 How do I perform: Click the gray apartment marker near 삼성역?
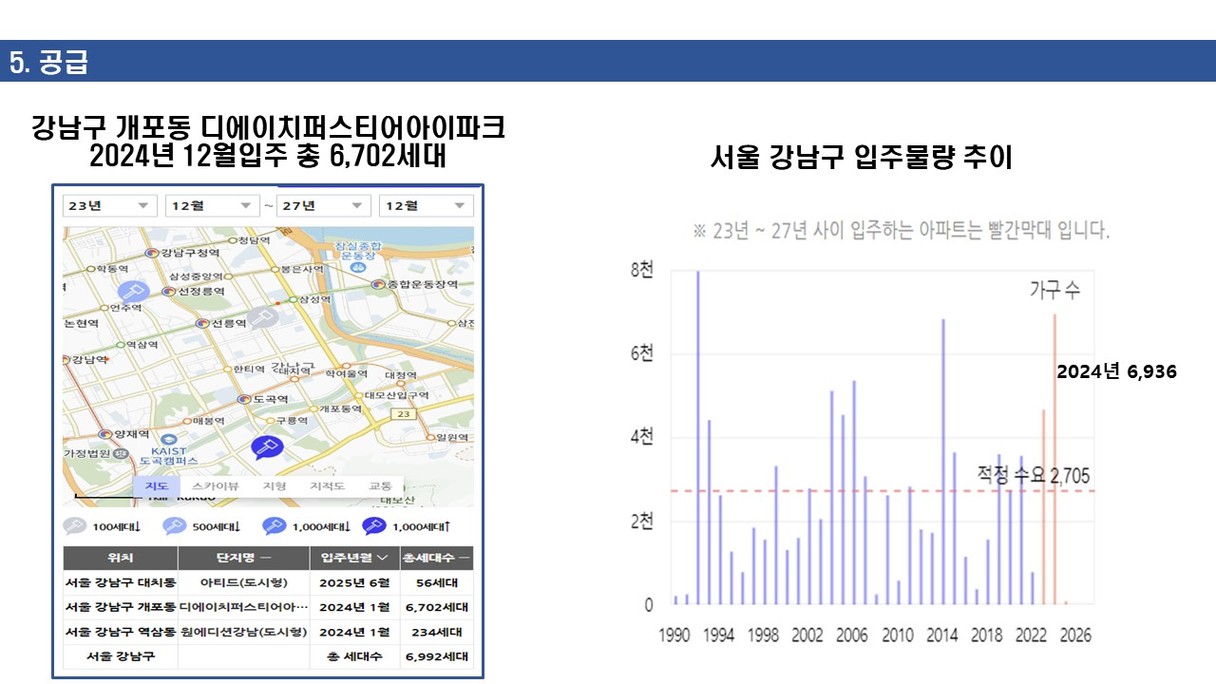(262, 319)
